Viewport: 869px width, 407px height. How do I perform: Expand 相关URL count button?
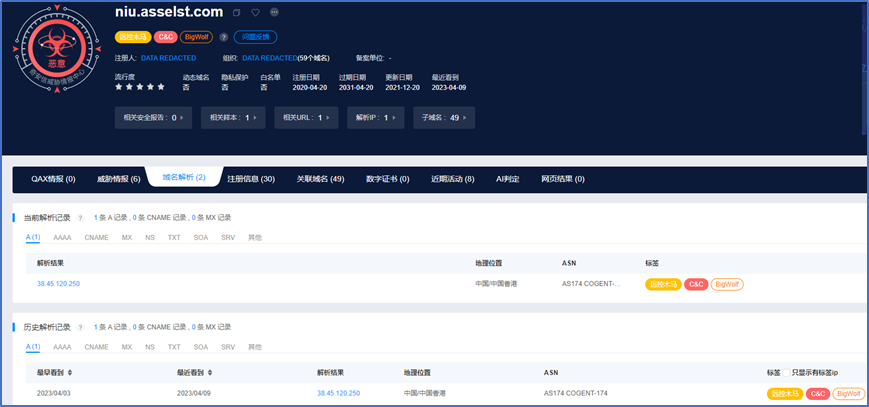coord(306,118)
